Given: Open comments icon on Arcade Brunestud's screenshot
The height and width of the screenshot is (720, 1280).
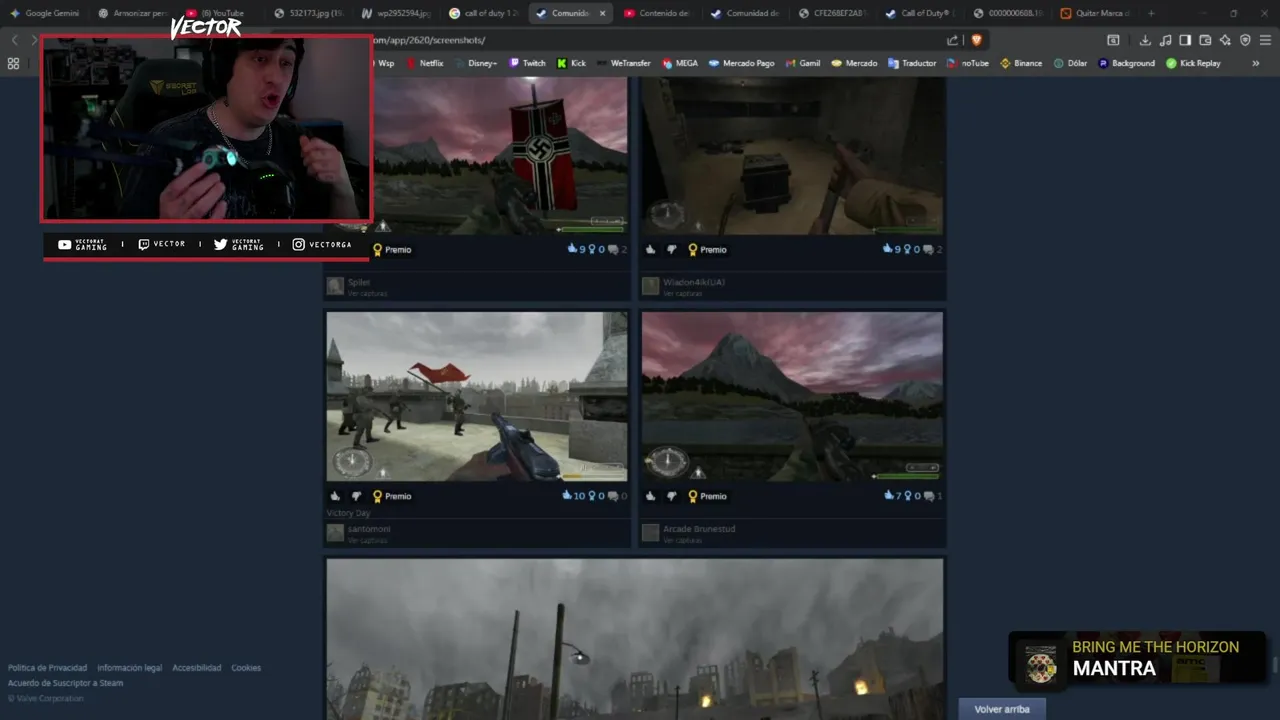Looking at the screenshot, I should pos(929,496).
